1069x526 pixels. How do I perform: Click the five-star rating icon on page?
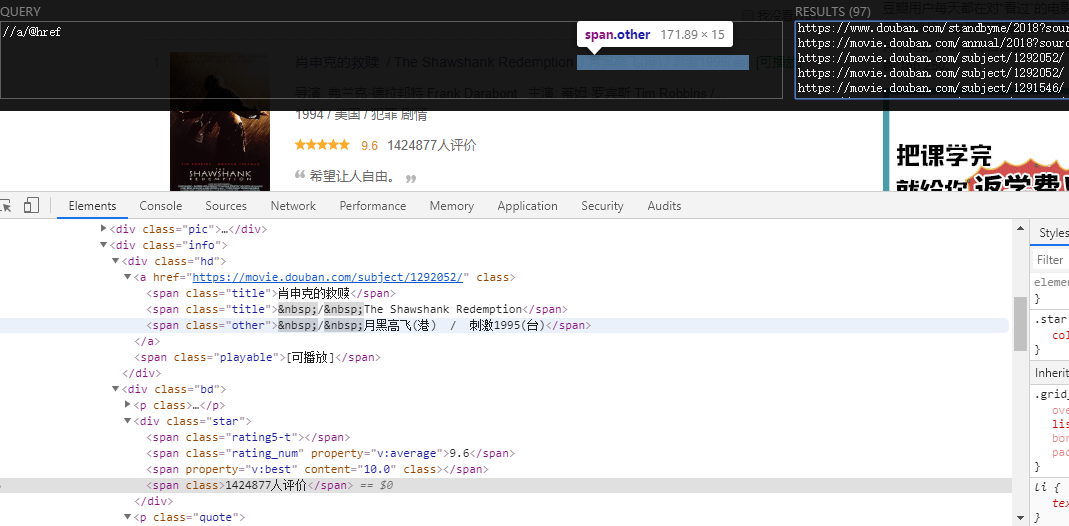pos(322,144)
